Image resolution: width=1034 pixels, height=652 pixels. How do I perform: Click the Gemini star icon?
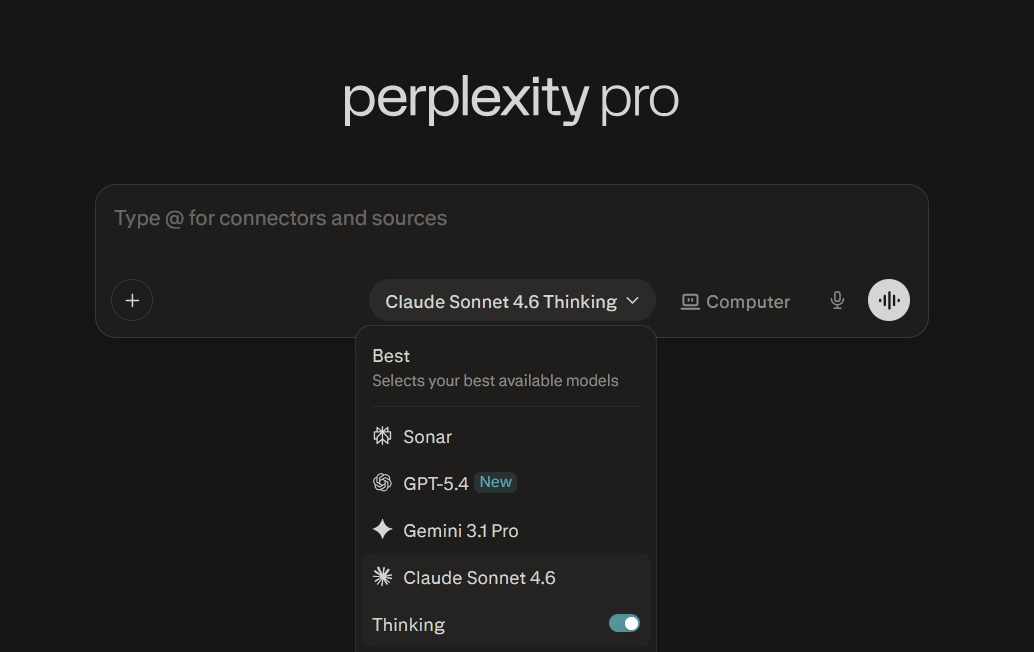382,530
